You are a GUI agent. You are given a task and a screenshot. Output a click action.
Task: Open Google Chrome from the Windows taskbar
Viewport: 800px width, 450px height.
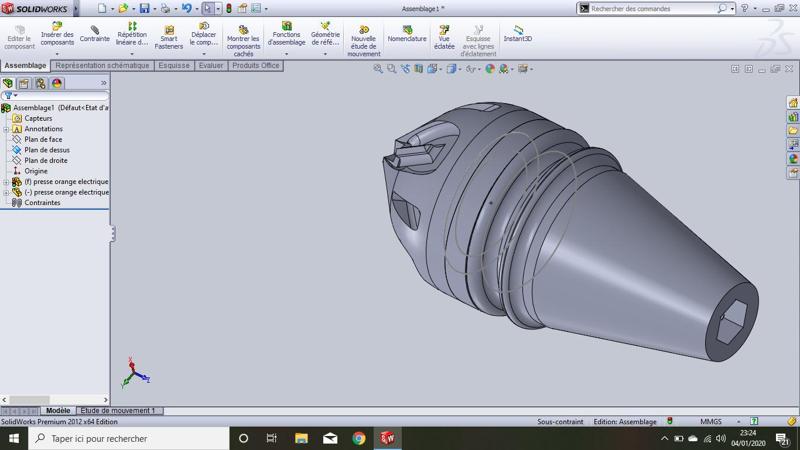[359, 438]
